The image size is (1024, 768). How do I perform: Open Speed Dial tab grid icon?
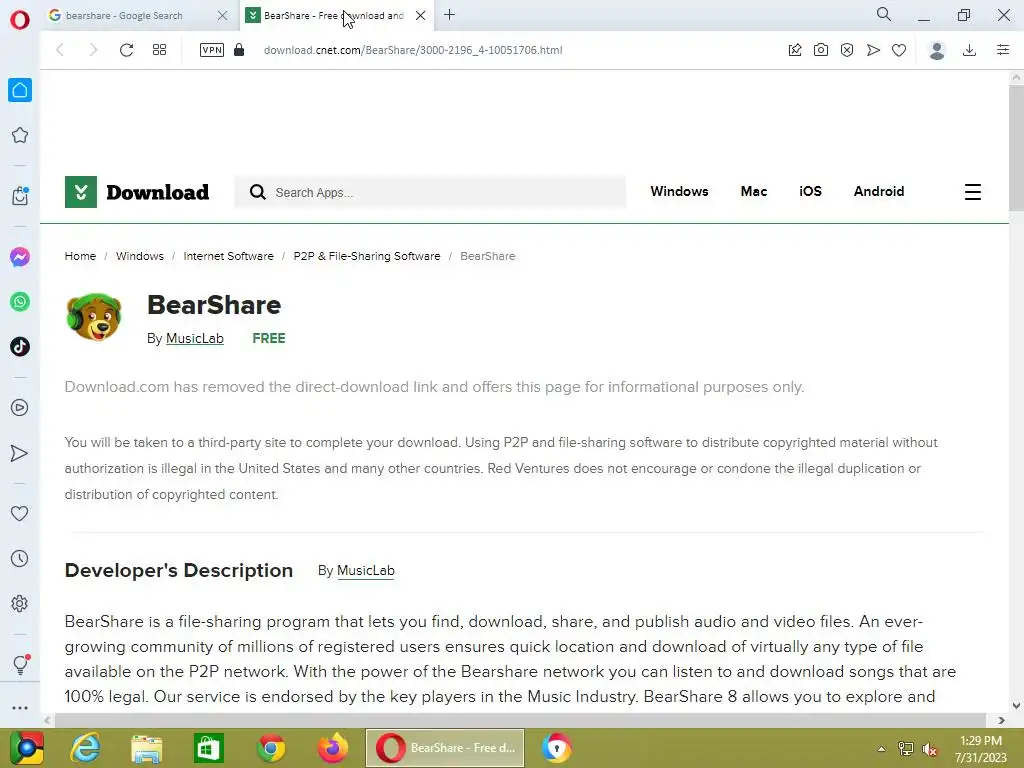(x=159, y=50)
